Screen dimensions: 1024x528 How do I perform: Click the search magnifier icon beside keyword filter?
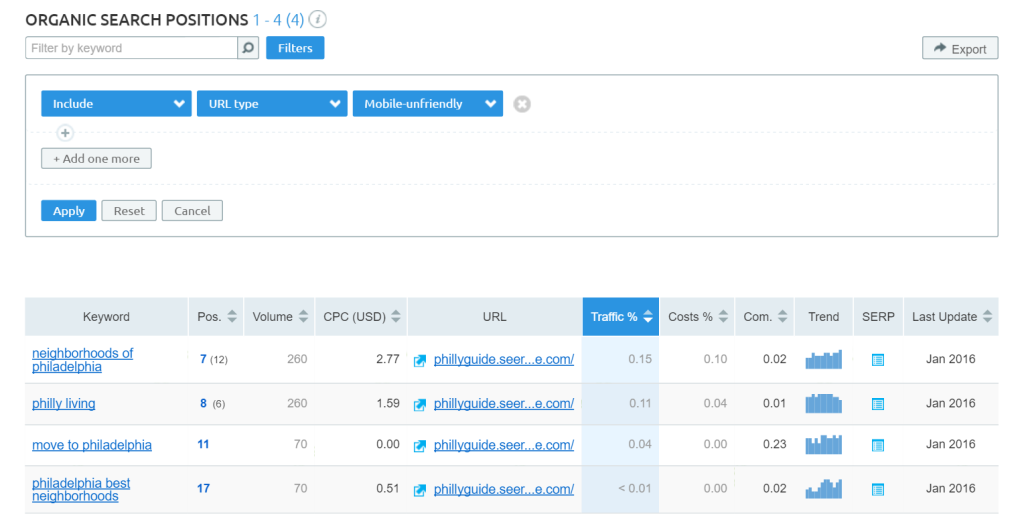[248, 48]
